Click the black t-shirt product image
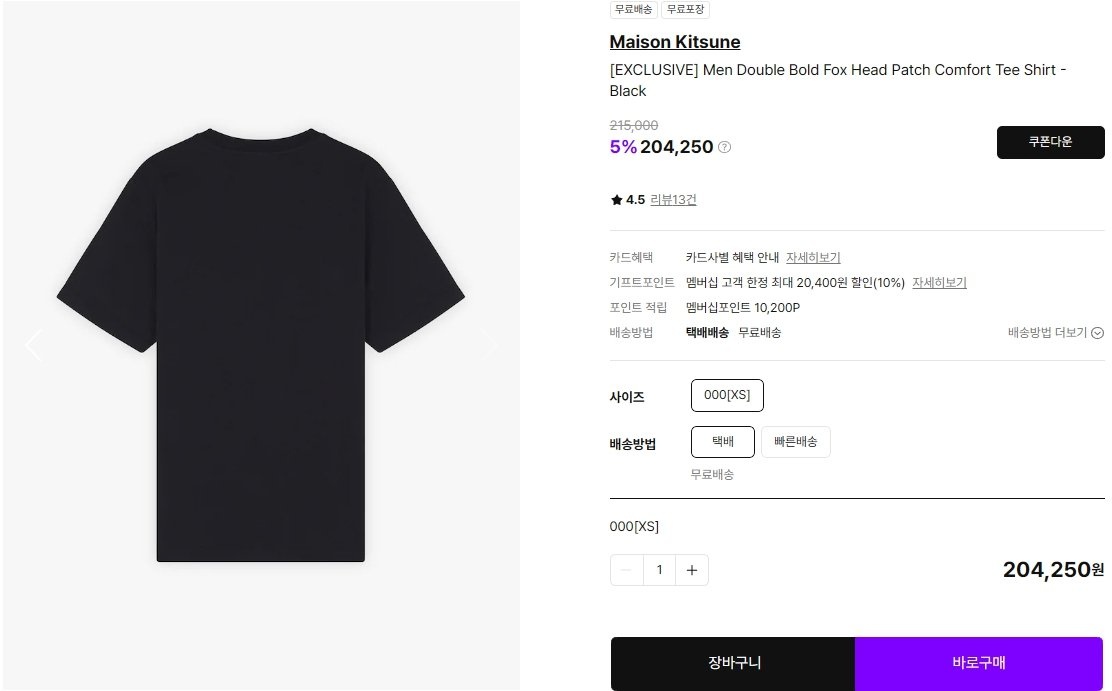Viewport: 1112px width, 691px height. [x=261, y=346]
